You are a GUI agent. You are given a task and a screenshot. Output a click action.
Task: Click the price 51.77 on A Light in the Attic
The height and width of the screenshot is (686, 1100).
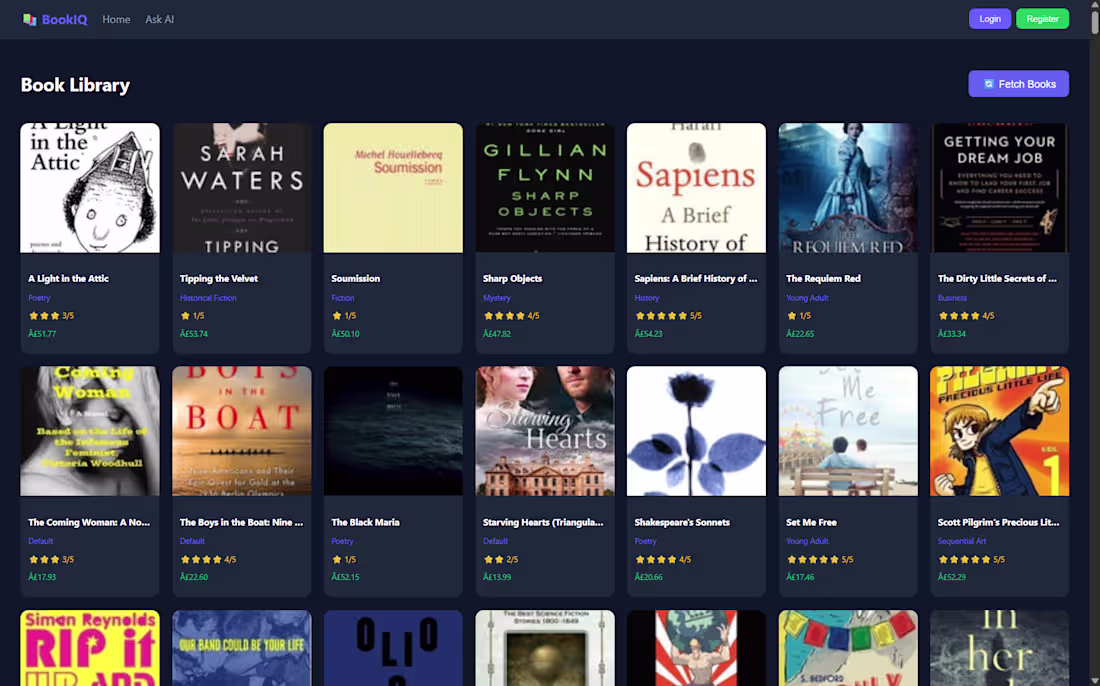point(42,334)
